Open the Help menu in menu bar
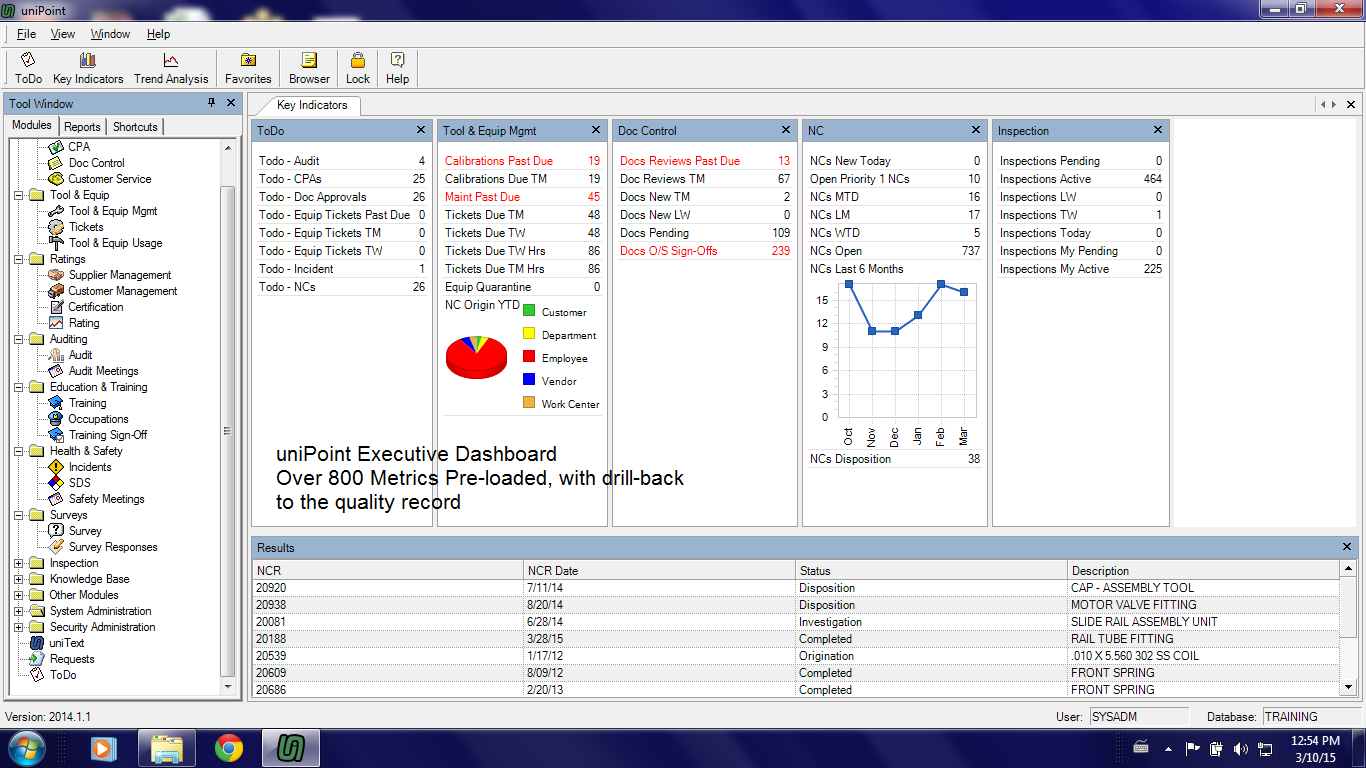This screenshot has width=1366, height=768. (158, 34)
